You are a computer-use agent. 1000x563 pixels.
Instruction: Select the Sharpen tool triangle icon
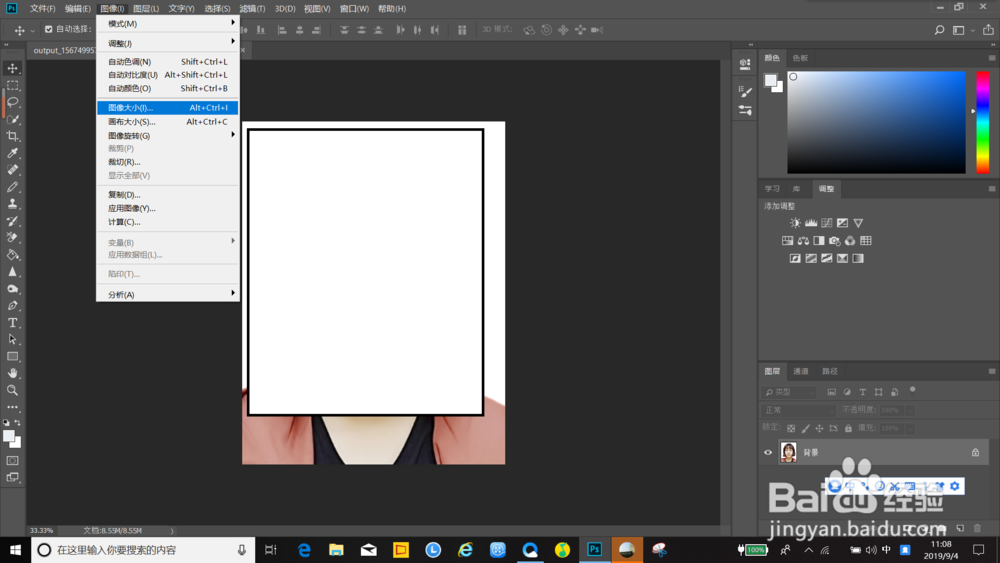[x=13, y=272]
